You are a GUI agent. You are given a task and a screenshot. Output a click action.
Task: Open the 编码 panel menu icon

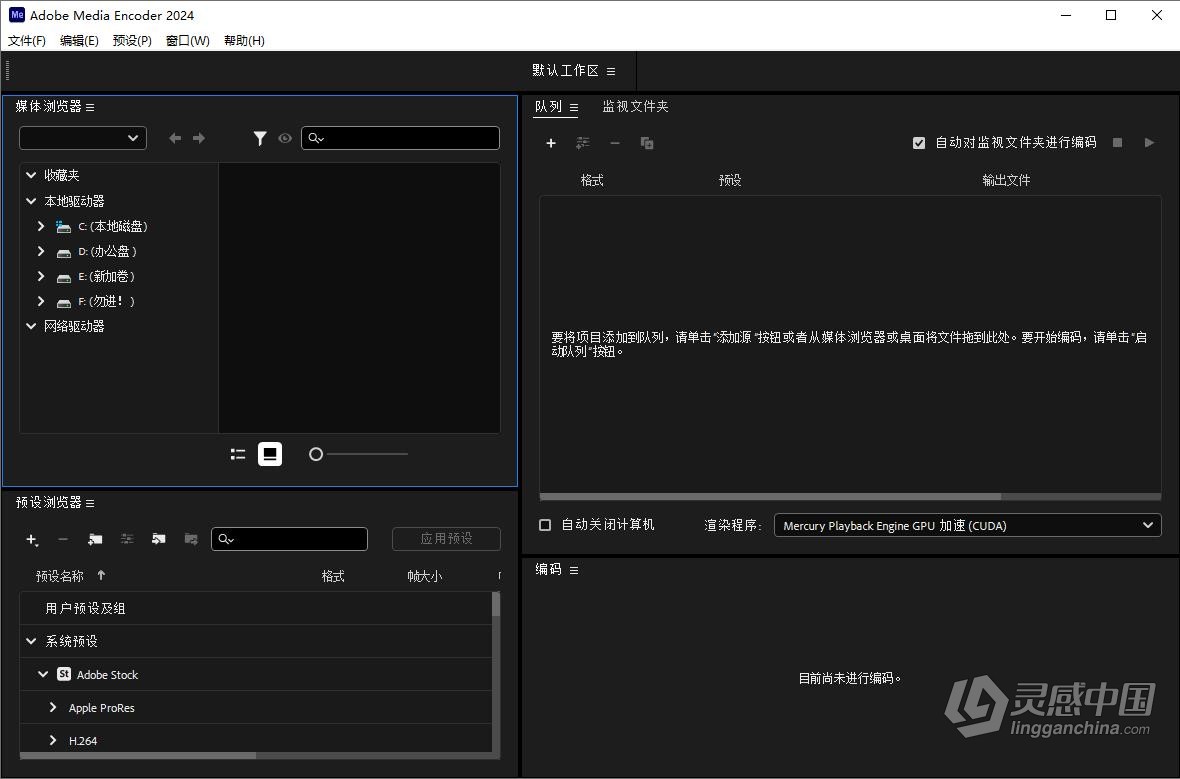(x=573, y=571)
